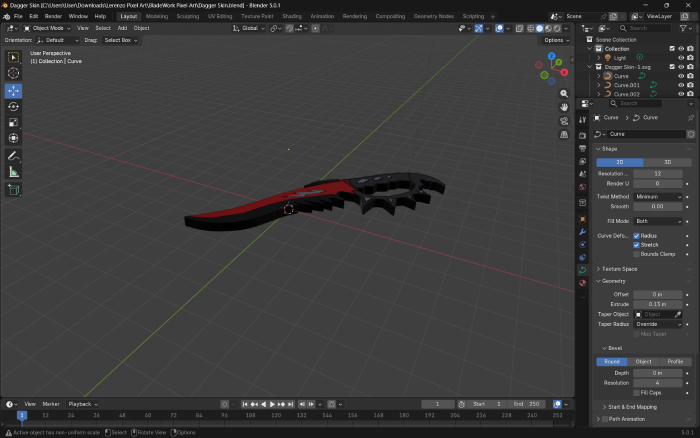Select rendered viewport shading
700x438 pixels.
tap(557, 28)
